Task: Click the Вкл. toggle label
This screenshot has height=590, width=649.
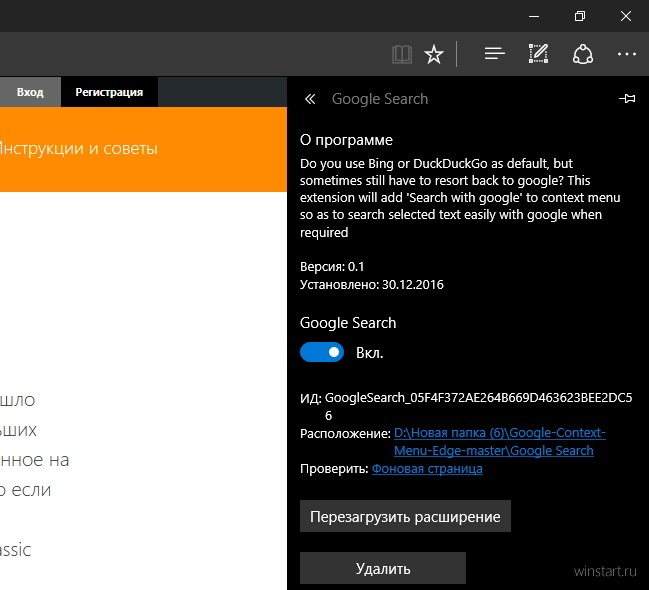Action: 370,353
